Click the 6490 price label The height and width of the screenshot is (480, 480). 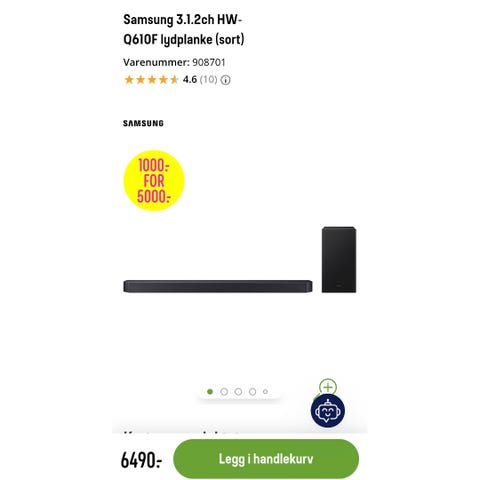[x=141, y=460]
